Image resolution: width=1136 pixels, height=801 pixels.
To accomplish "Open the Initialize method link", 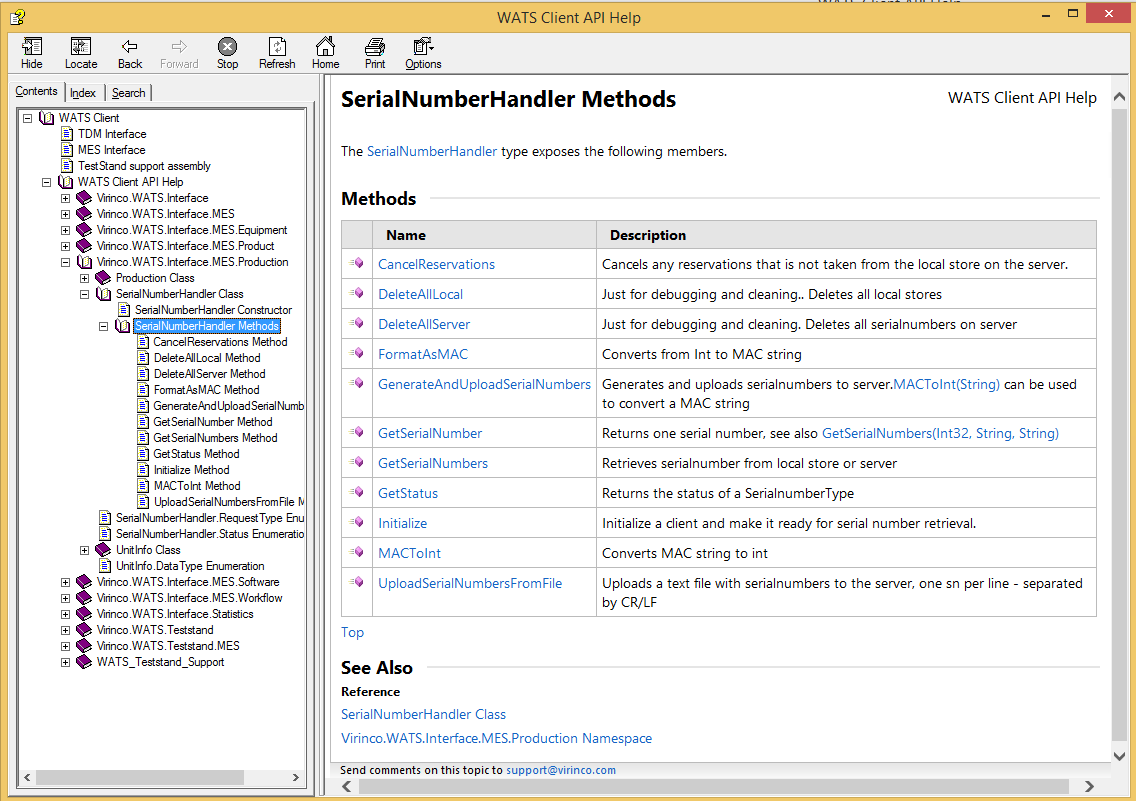I will (x=402, y=523).
